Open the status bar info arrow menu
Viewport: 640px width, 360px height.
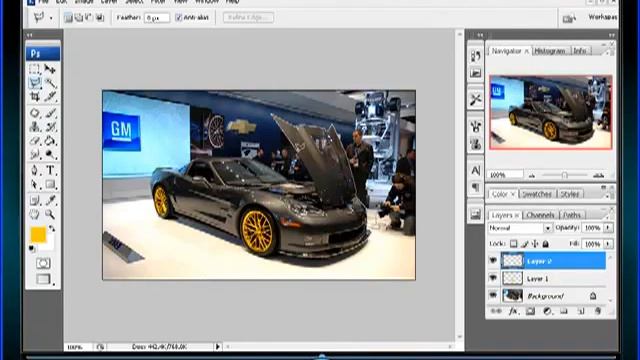(218, 347)
